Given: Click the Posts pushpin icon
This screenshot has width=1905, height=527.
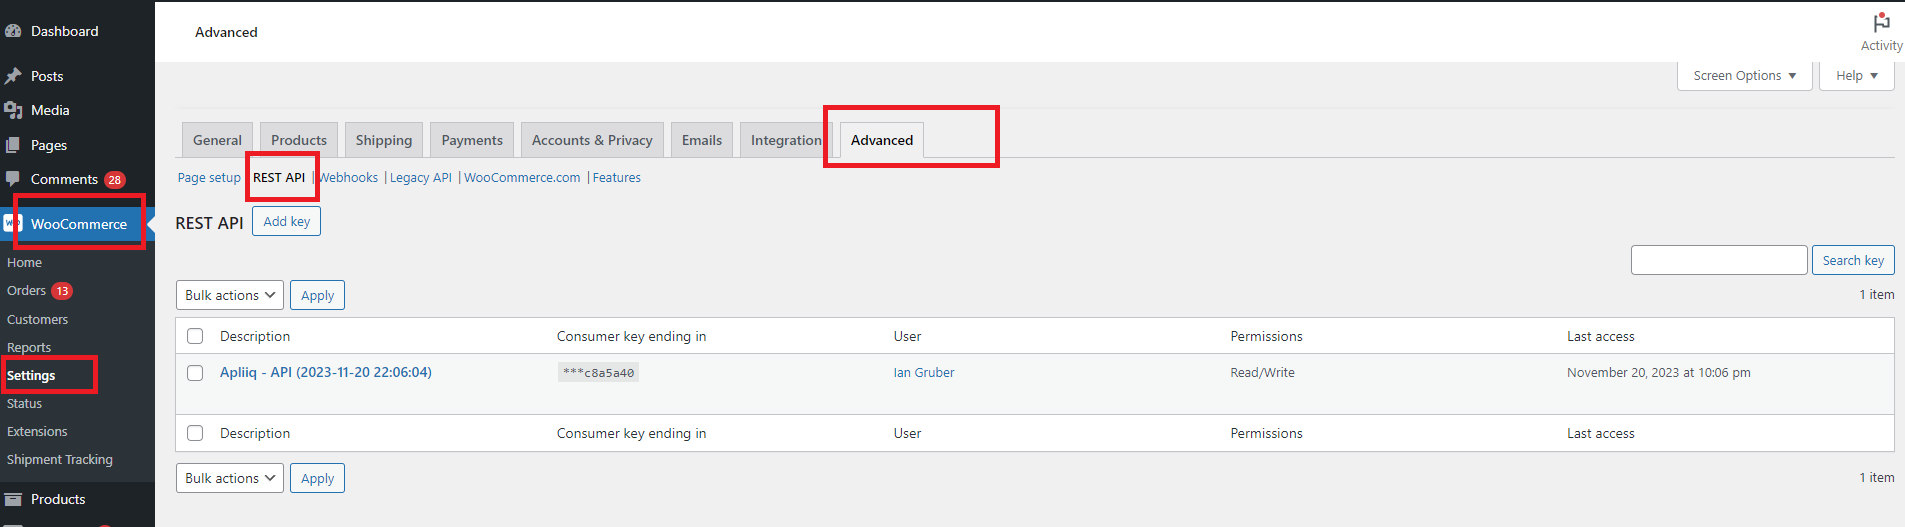Looking at the screenshot, I should 13,76.
